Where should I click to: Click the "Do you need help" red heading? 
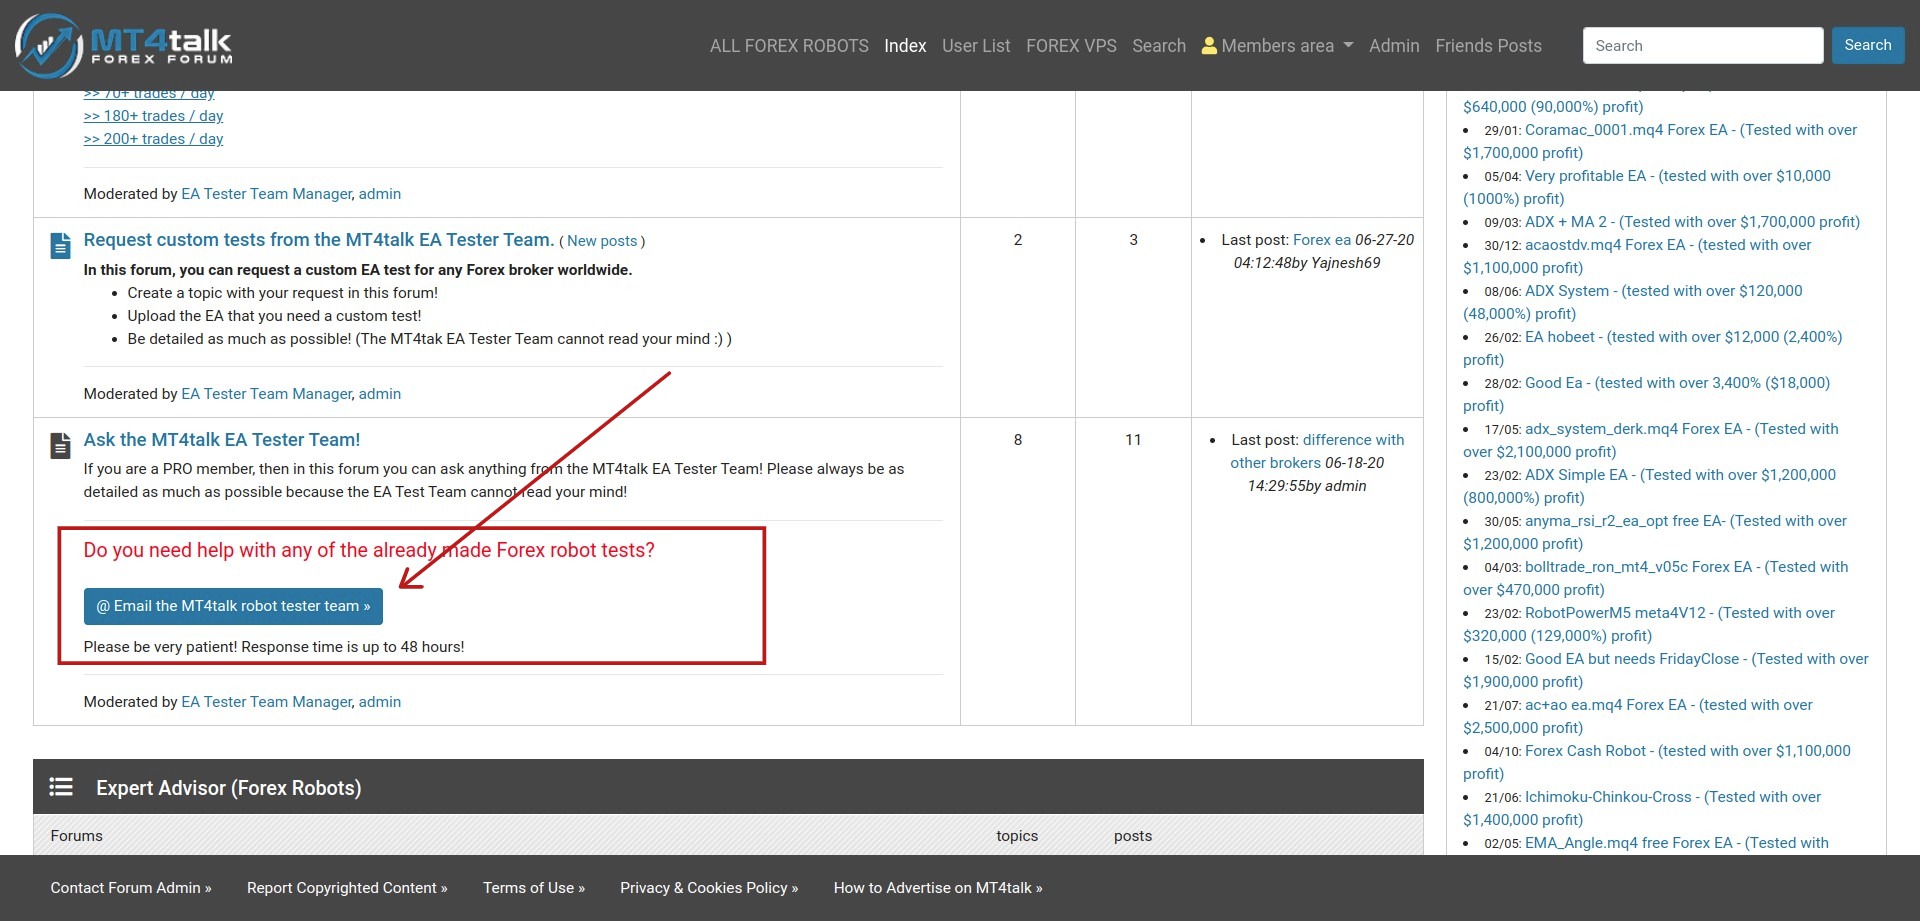coord(369,550)
